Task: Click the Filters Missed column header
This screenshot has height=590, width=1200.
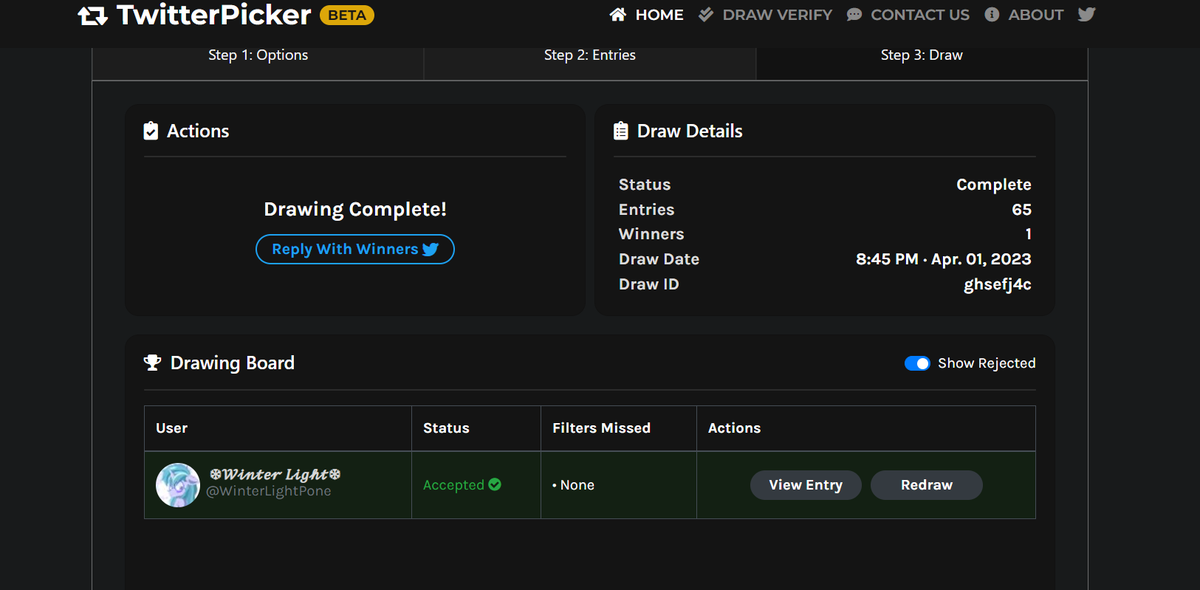Action: (602, 428)
